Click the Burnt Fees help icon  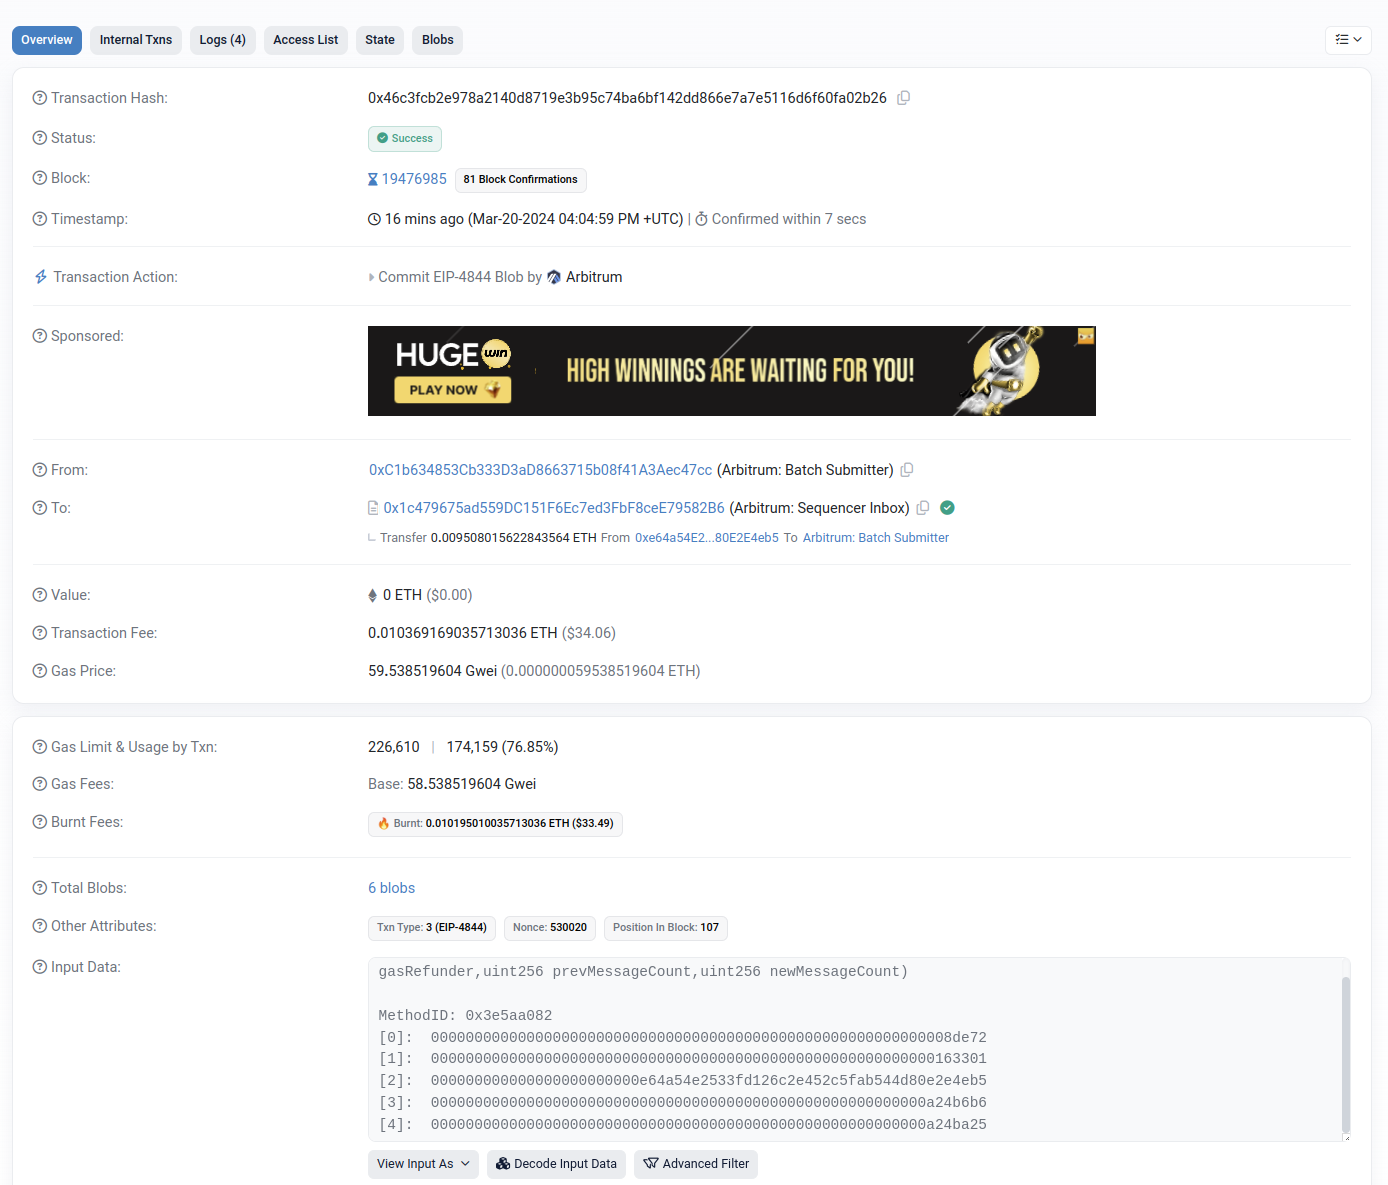40,822
